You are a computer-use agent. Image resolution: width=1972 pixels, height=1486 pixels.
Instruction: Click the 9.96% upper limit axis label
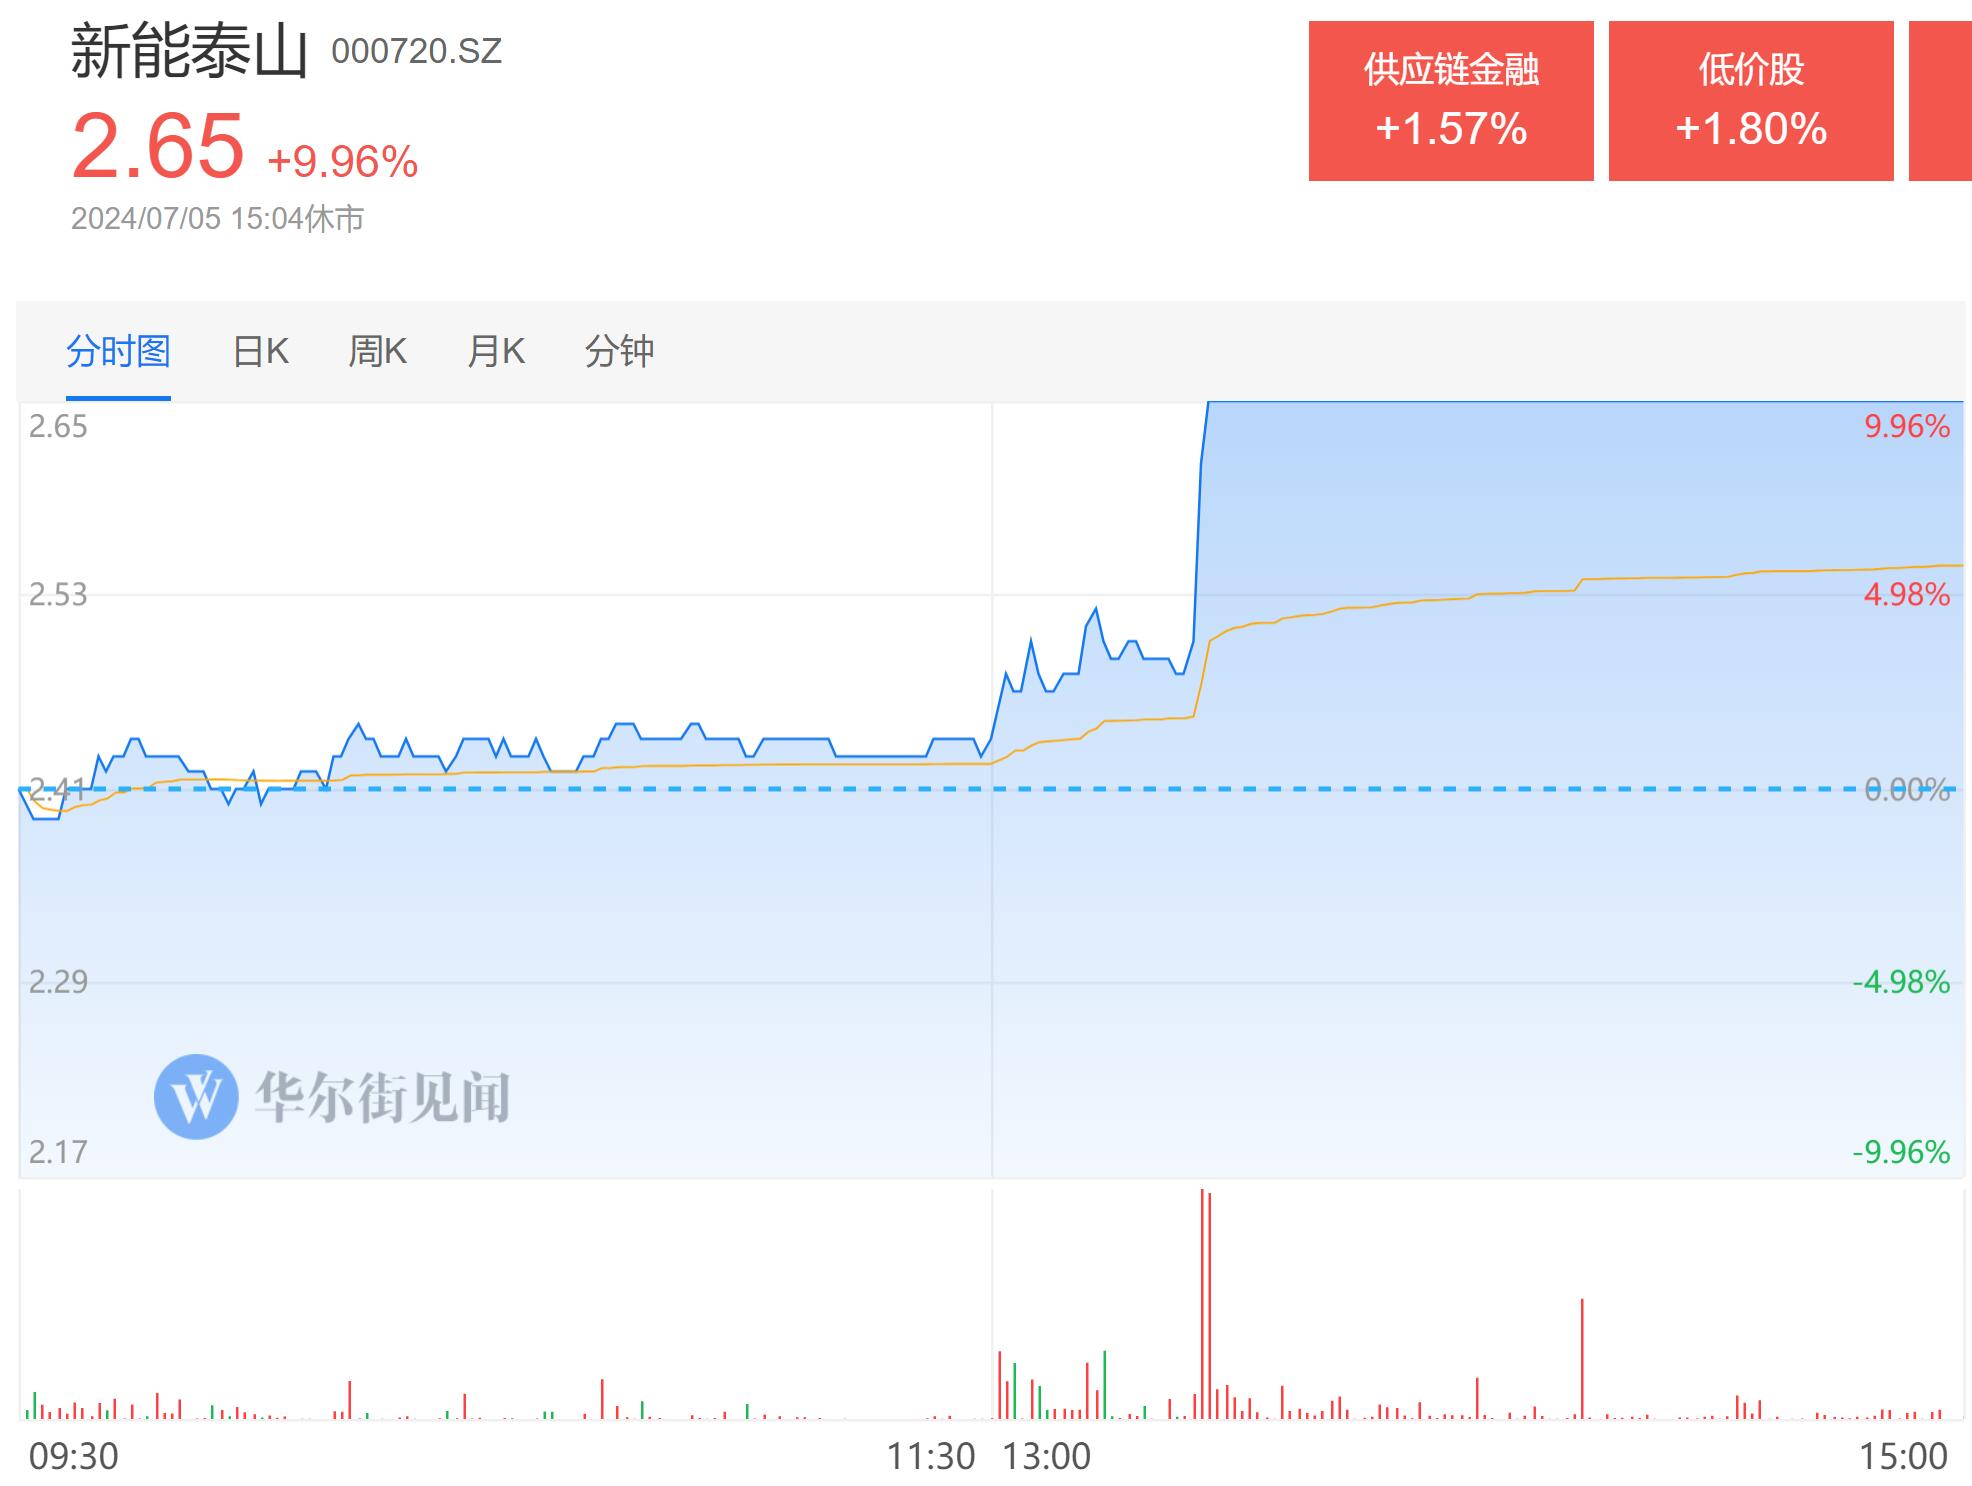tap(1907, 427)
